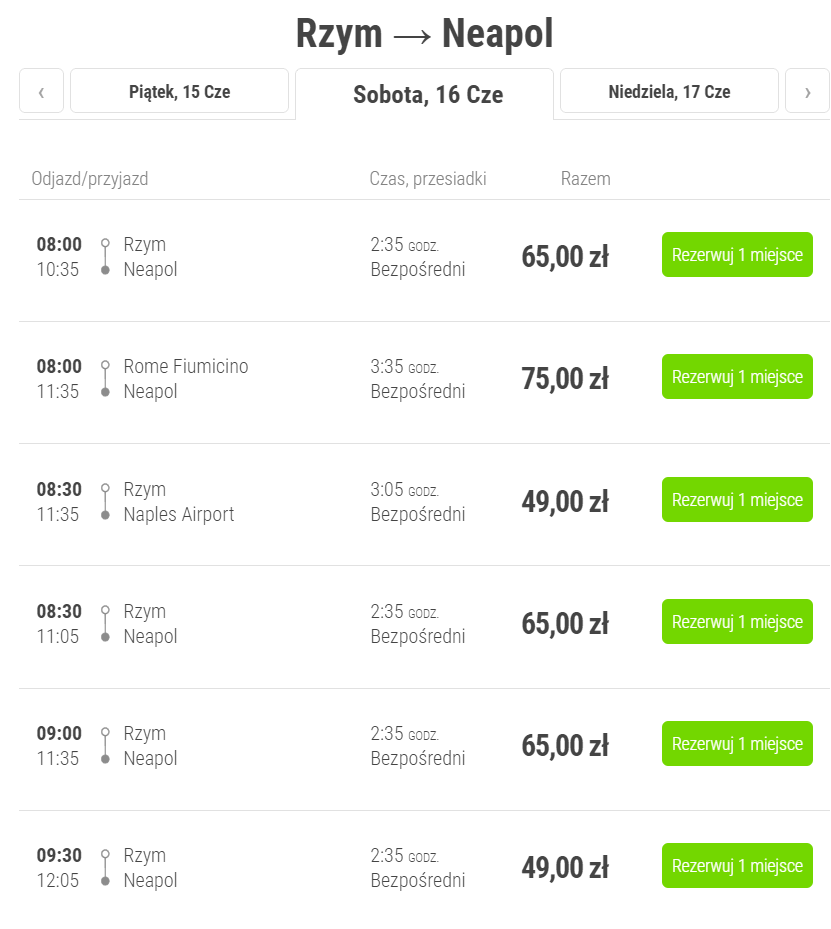Viewport: 831px width, 929px height.
Task: Click the Rzym → Neapol heading
Action: tap(424, 34)
